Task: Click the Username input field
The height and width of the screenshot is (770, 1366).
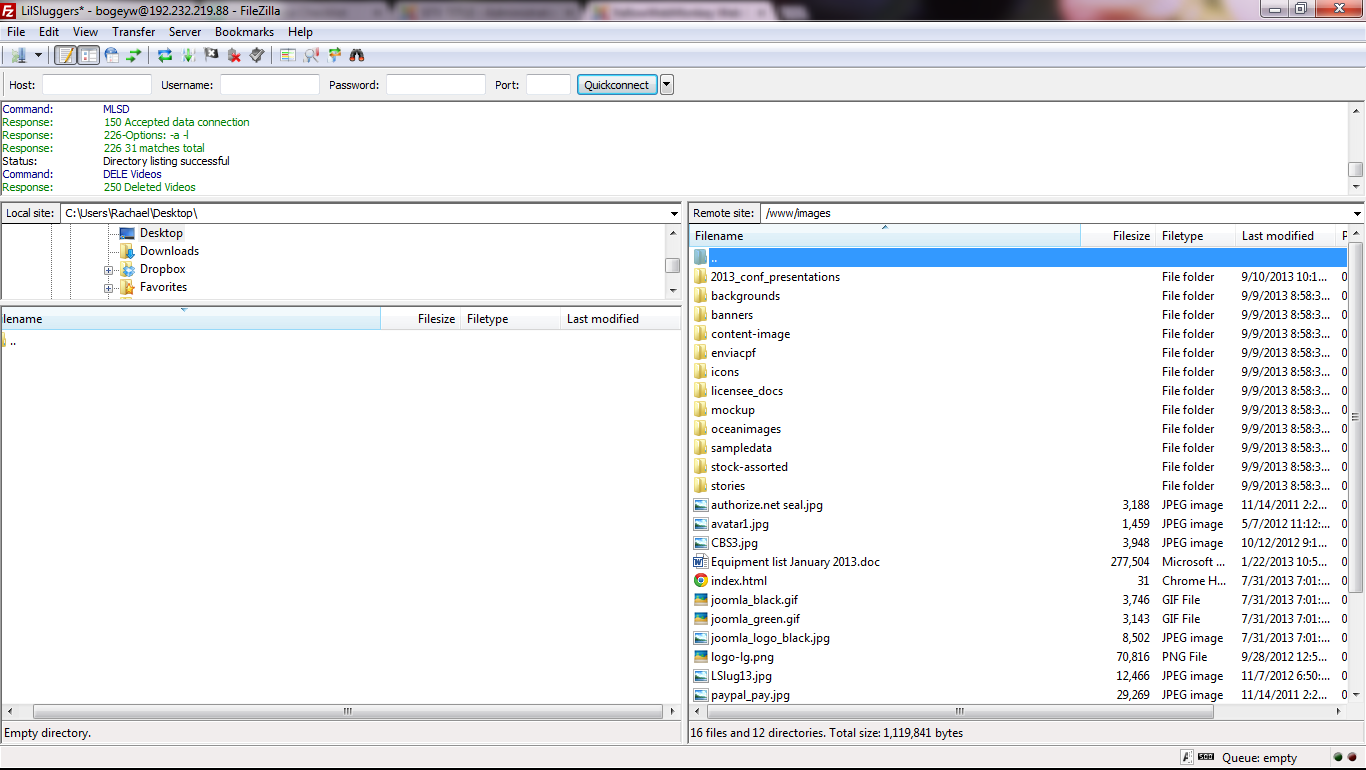Action: click(270, 85)
